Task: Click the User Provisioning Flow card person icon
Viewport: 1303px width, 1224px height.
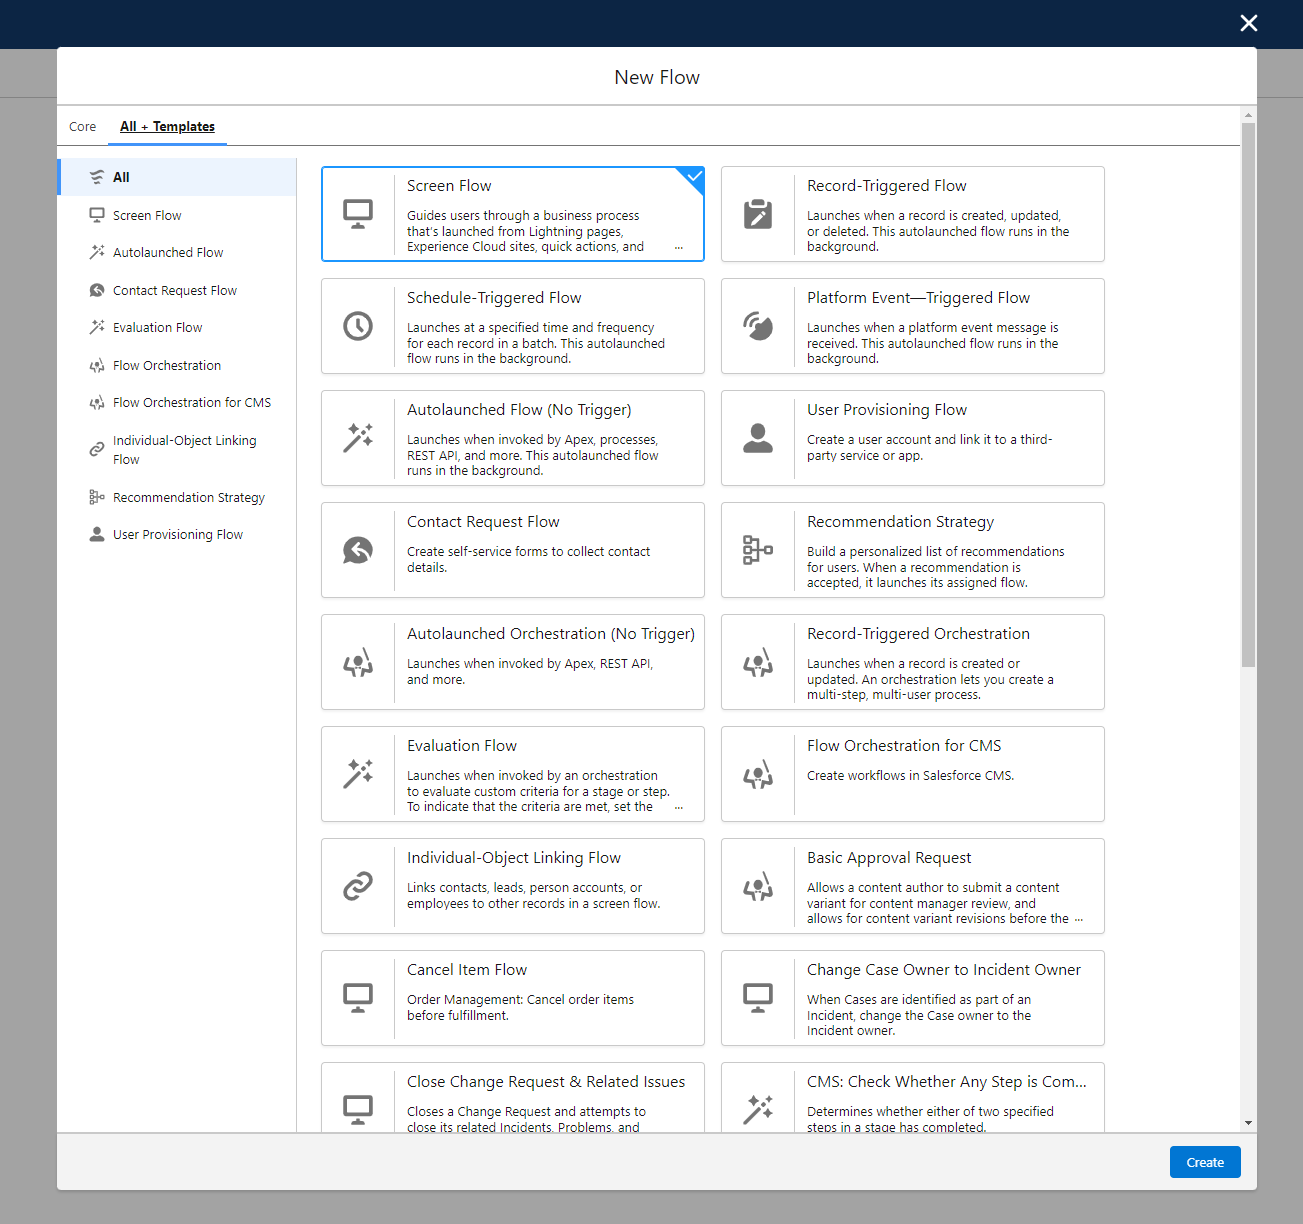Action: [758, 438]
